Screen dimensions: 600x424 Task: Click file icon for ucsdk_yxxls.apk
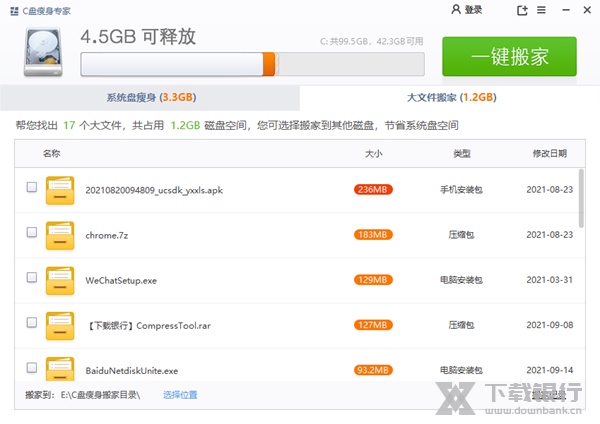[x=60, y=190]
